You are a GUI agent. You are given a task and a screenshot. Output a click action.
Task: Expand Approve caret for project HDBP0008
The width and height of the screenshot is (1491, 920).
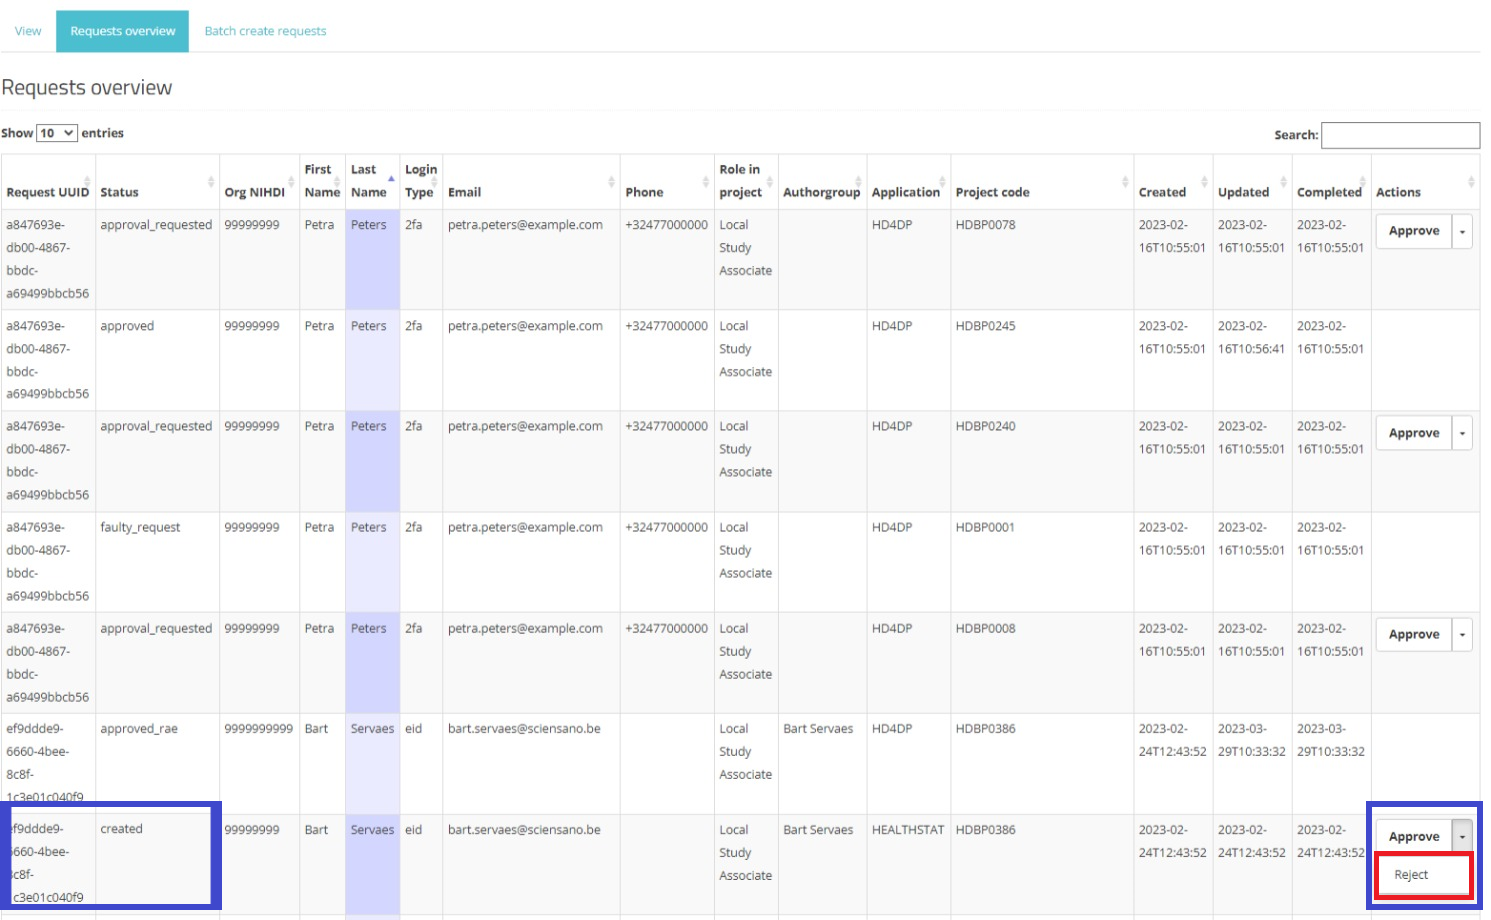coord(1462,635)
